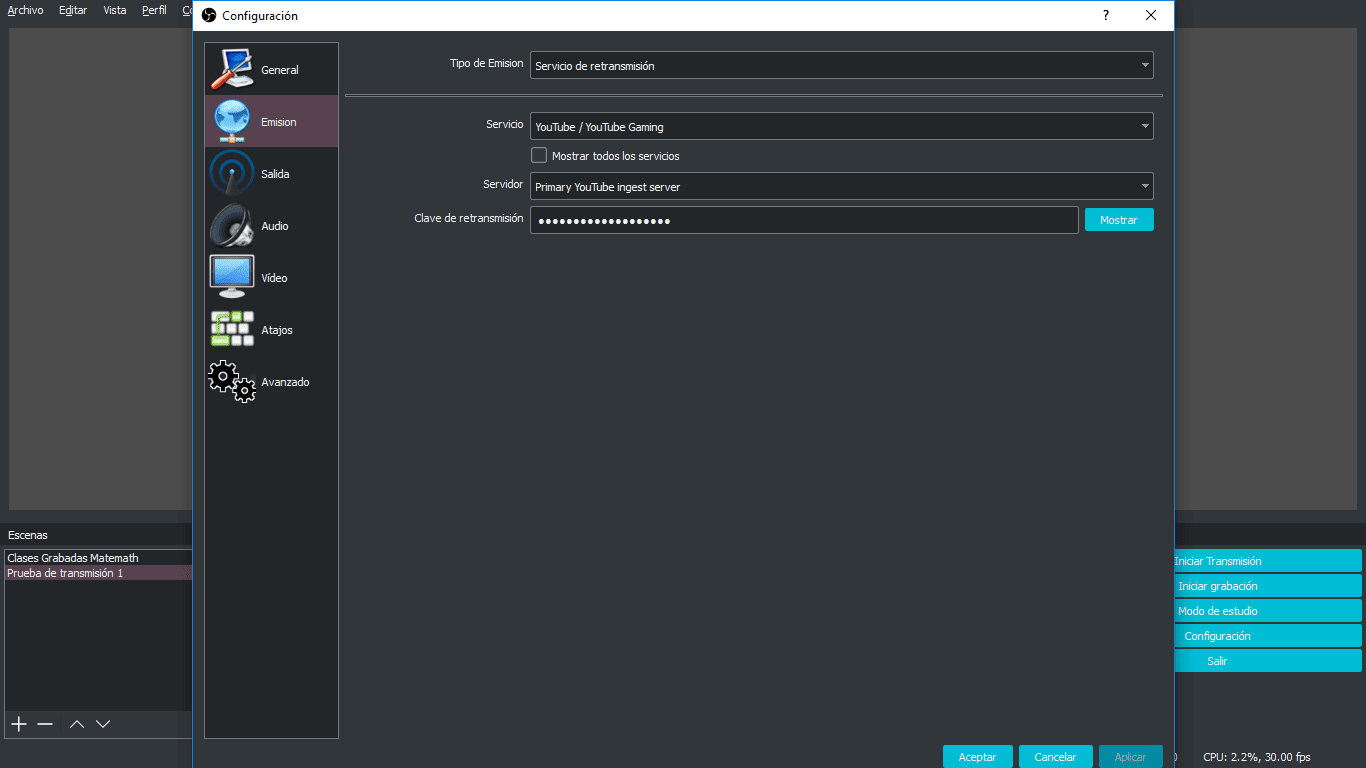The image size is (1366, 768).
Task: Click the Salir button
Action: 1268,661
